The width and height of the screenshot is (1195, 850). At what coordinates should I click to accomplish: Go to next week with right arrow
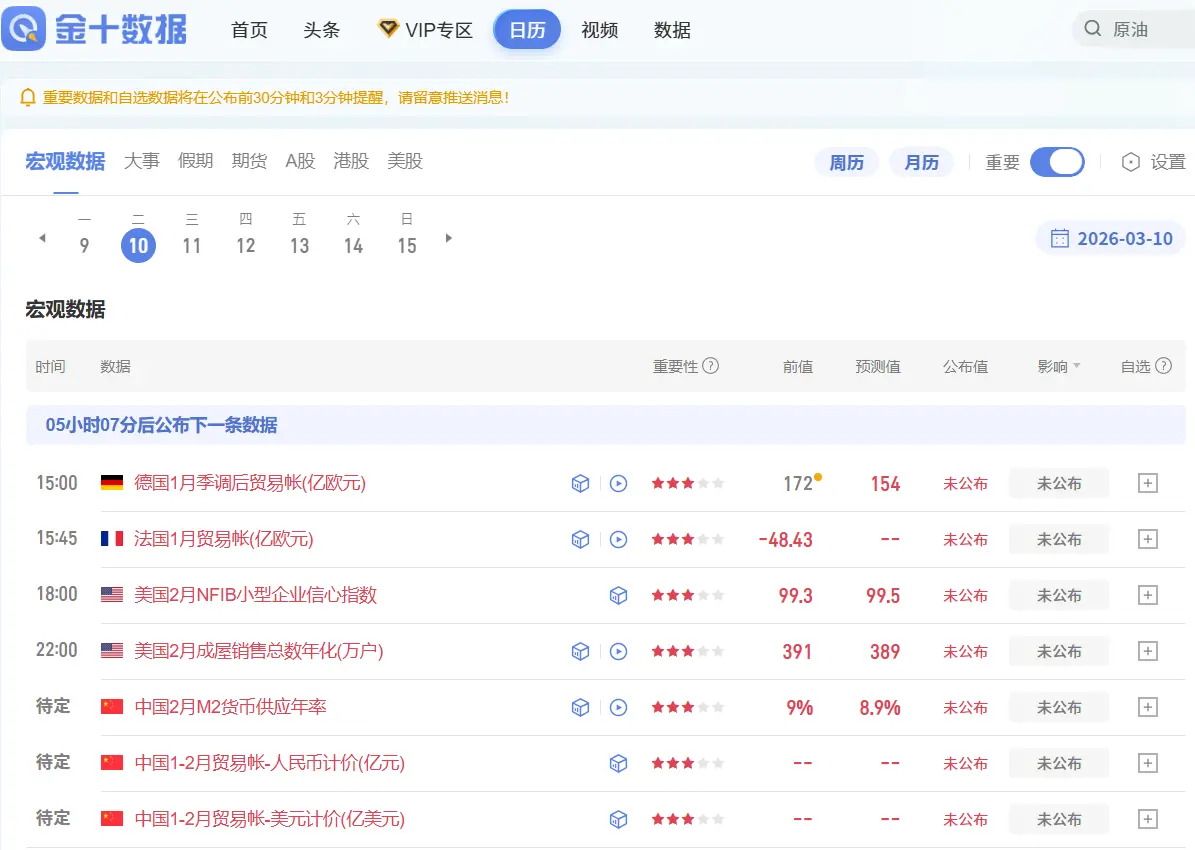pos(449,238)
